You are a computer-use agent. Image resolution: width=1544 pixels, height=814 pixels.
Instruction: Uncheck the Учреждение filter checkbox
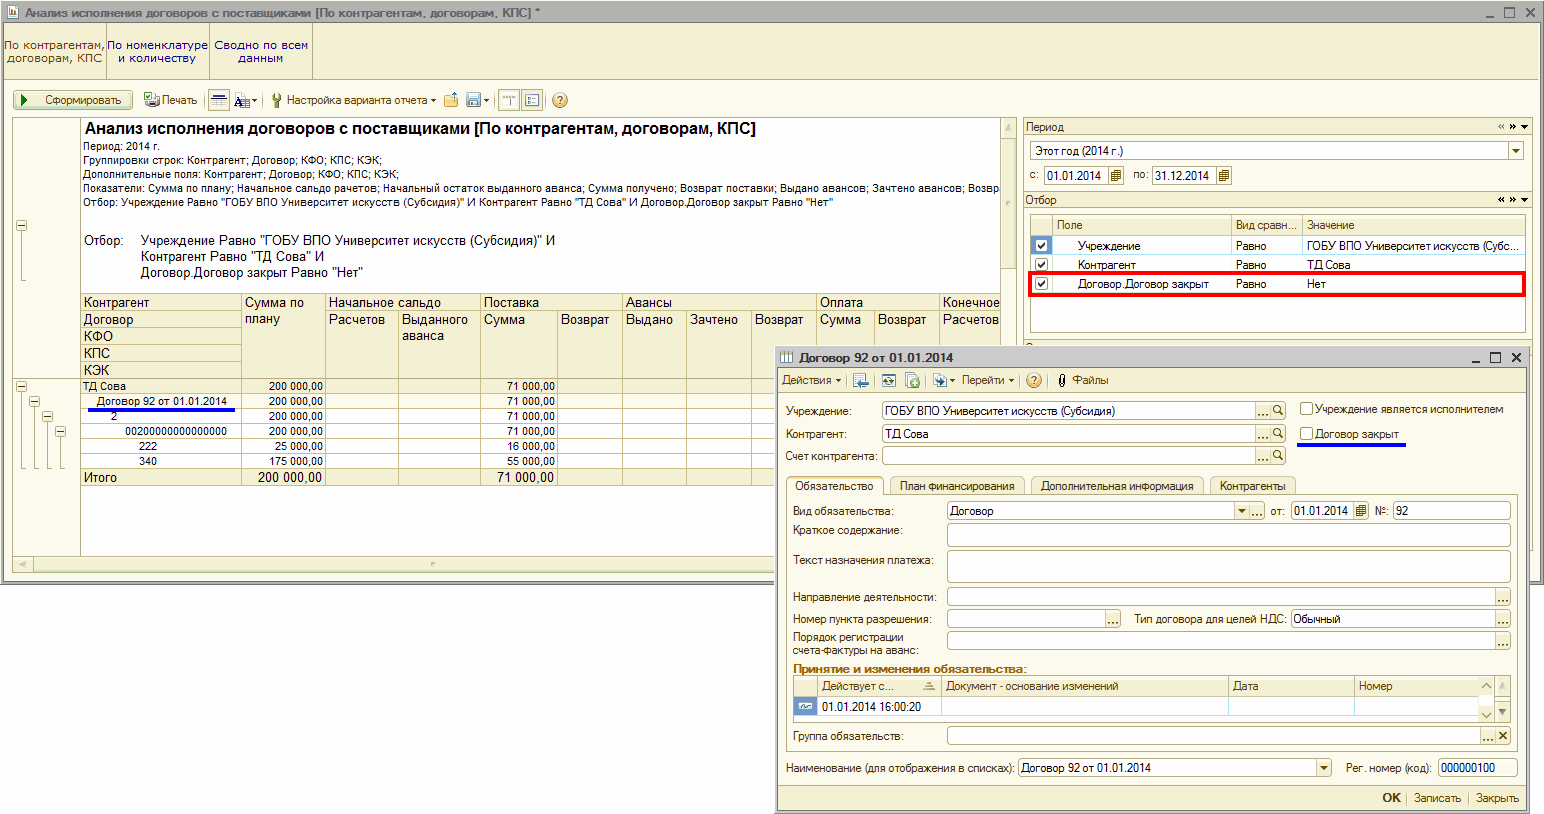coord(1041,245)
